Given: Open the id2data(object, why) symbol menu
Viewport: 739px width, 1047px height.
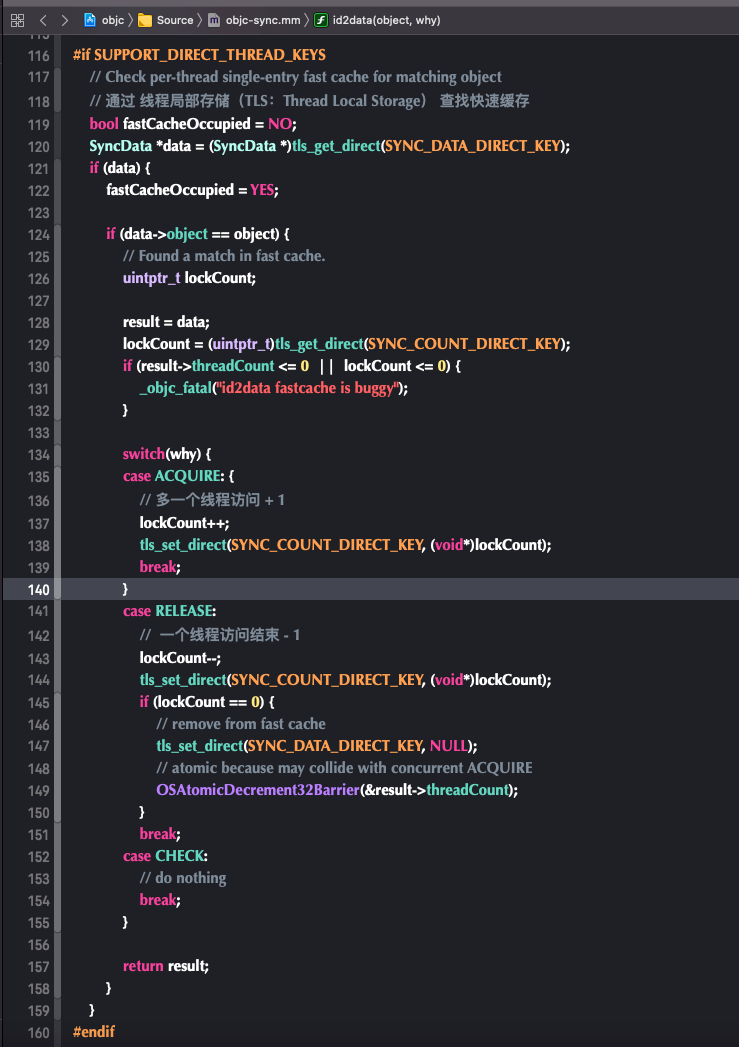Looking at the screenshot, I should pos(387,20).
